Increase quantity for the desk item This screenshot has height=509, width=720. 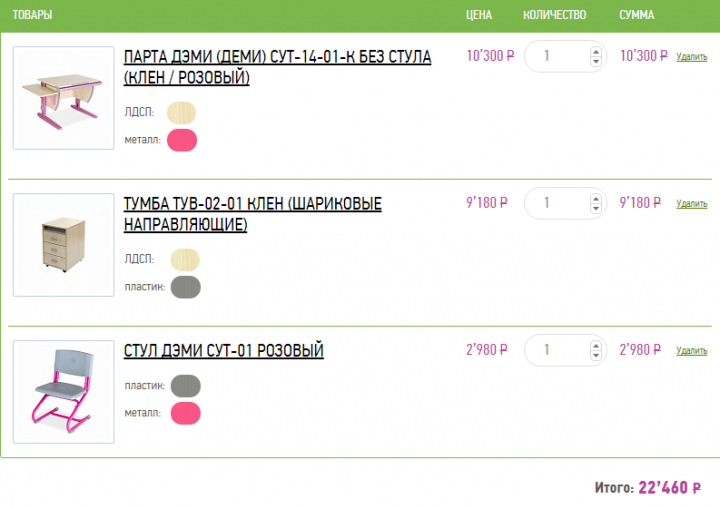(x=597, y=50)
